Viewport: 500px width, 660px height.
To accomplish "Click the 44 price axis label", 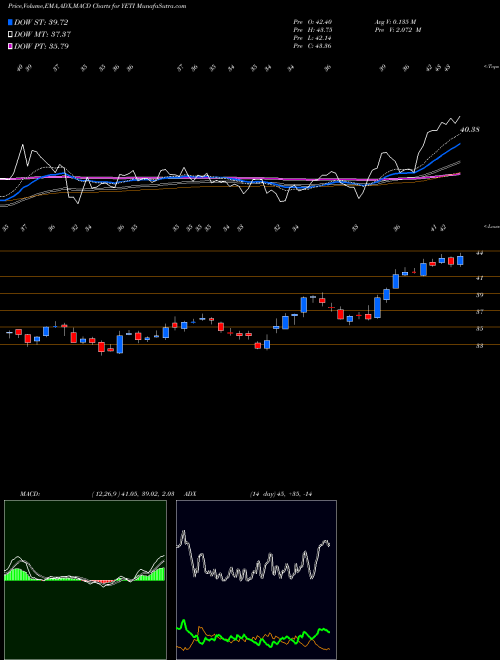I will pyautogui.click(x=479, y=253).
